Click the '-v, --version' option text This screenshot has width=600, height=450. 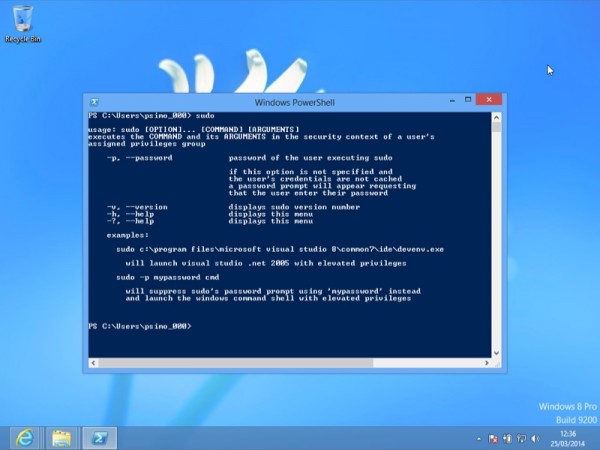[137, 207]
